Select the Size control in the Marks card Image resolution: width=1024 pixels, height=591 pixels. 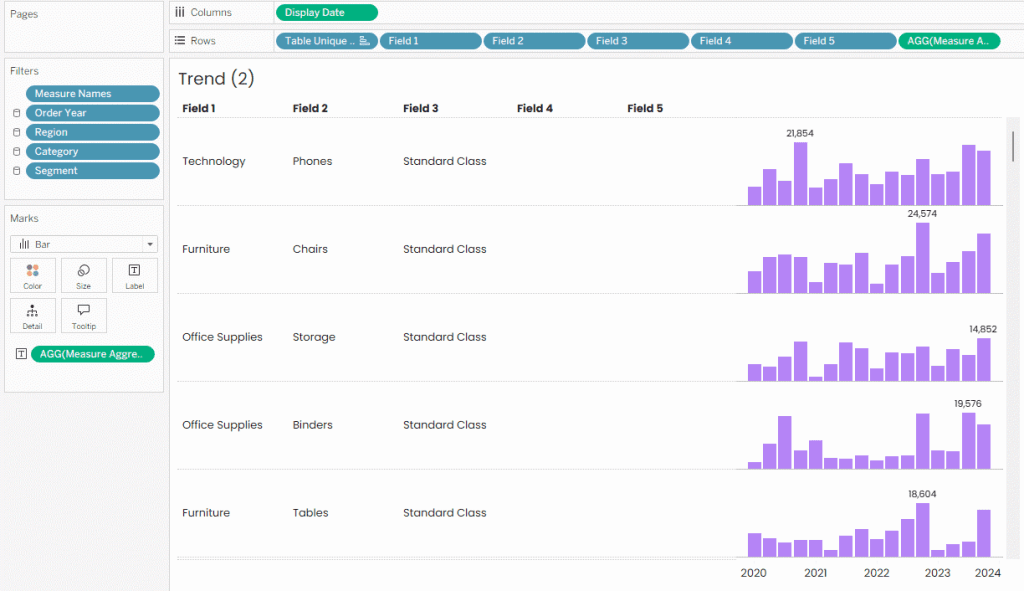click(x=84, y=275)
